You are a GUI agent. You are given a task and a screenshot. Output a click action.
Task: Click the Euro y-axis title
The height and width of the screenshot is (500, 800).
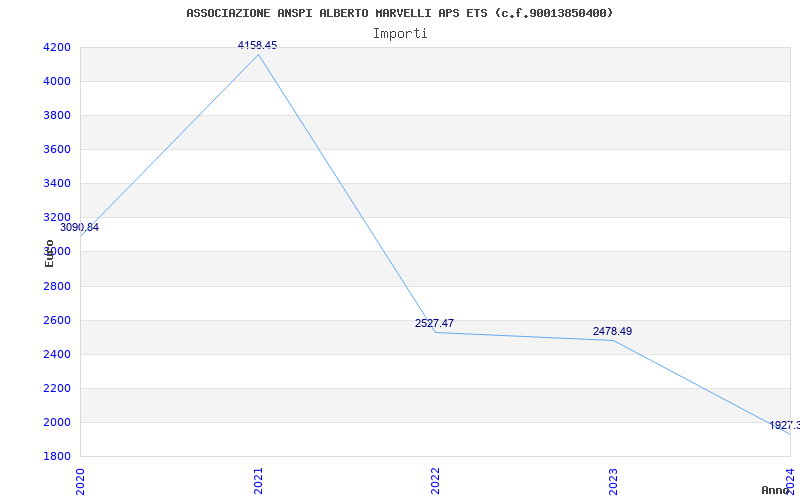point(49,253)
